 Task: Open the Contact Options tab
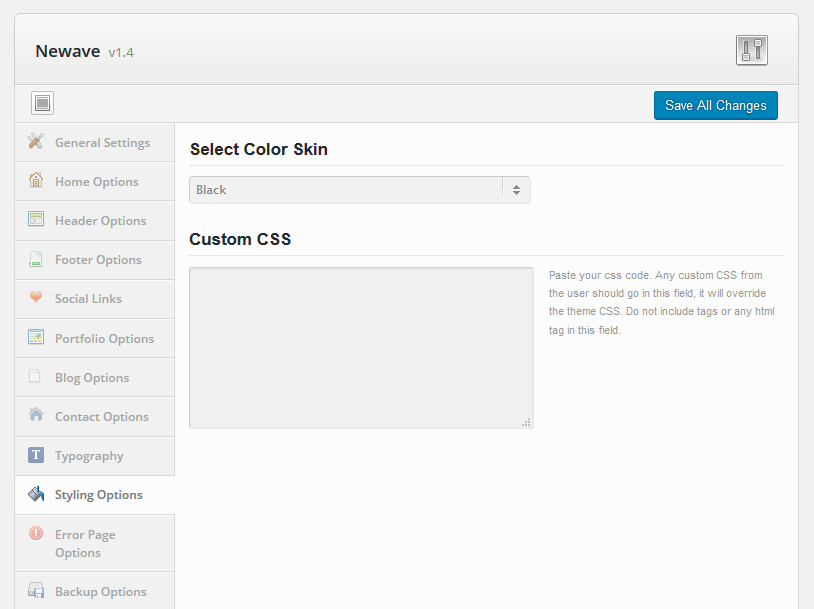[x=94, y=417]
